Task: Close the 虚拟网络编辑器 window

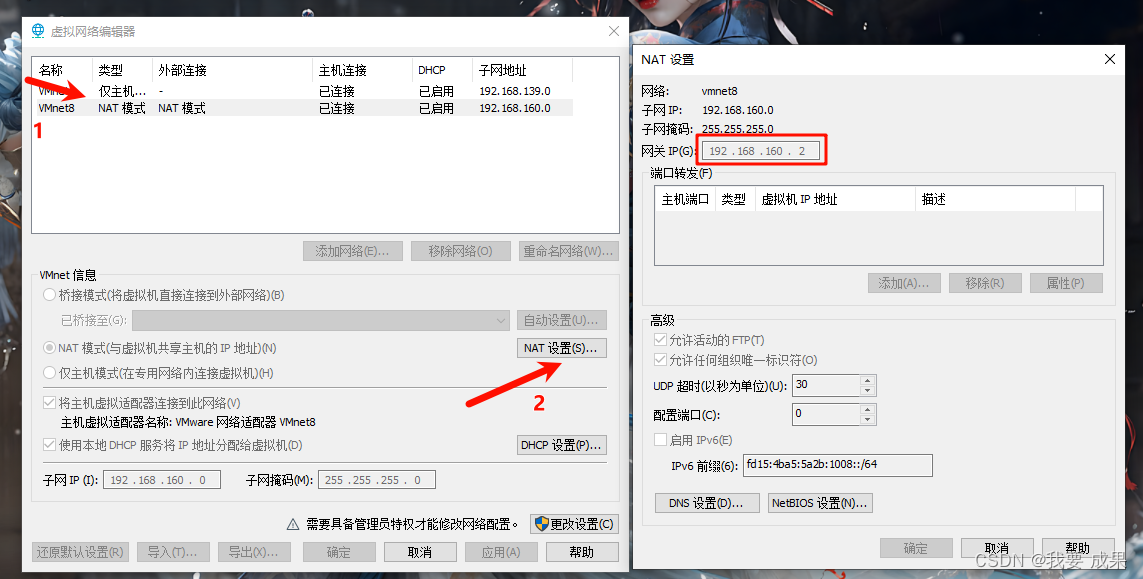Action: tap(613, 31)
